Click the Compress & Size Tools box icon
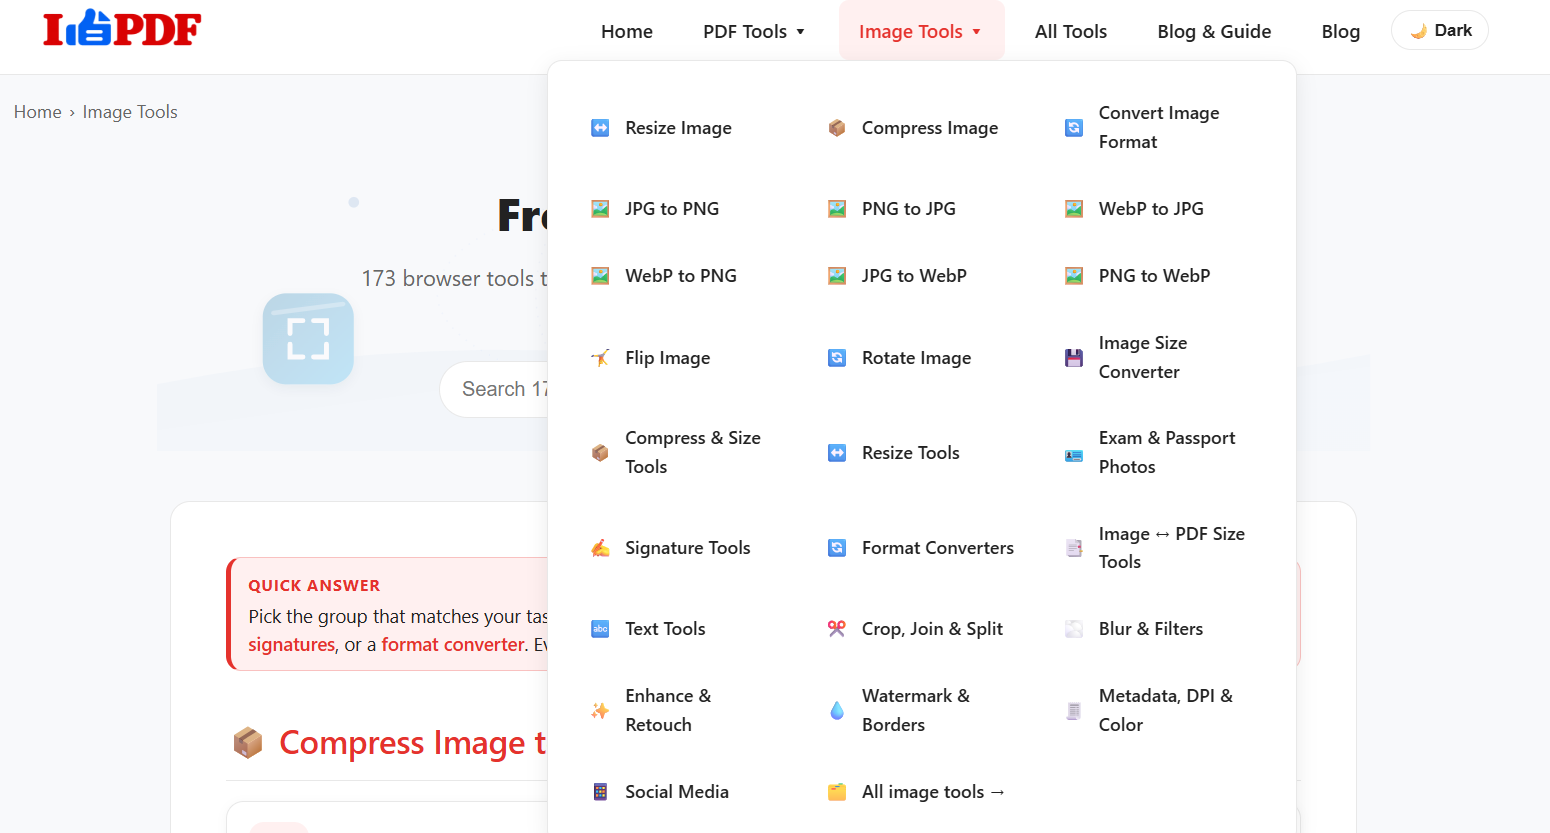1550x833 pixels. [x=600, y=453]
